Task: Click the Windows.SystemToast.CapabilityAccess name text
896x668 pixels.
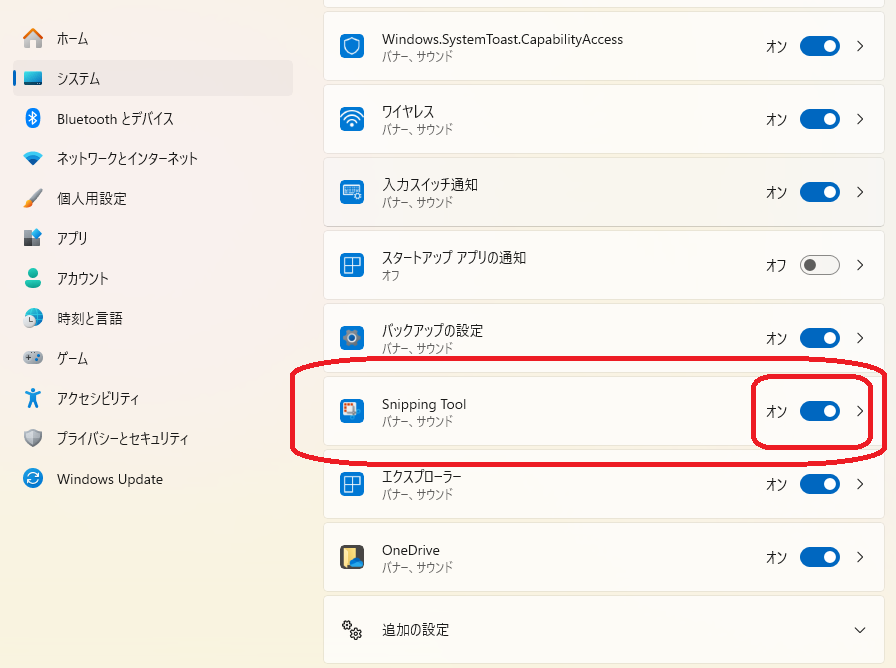Action: [502, 39]
